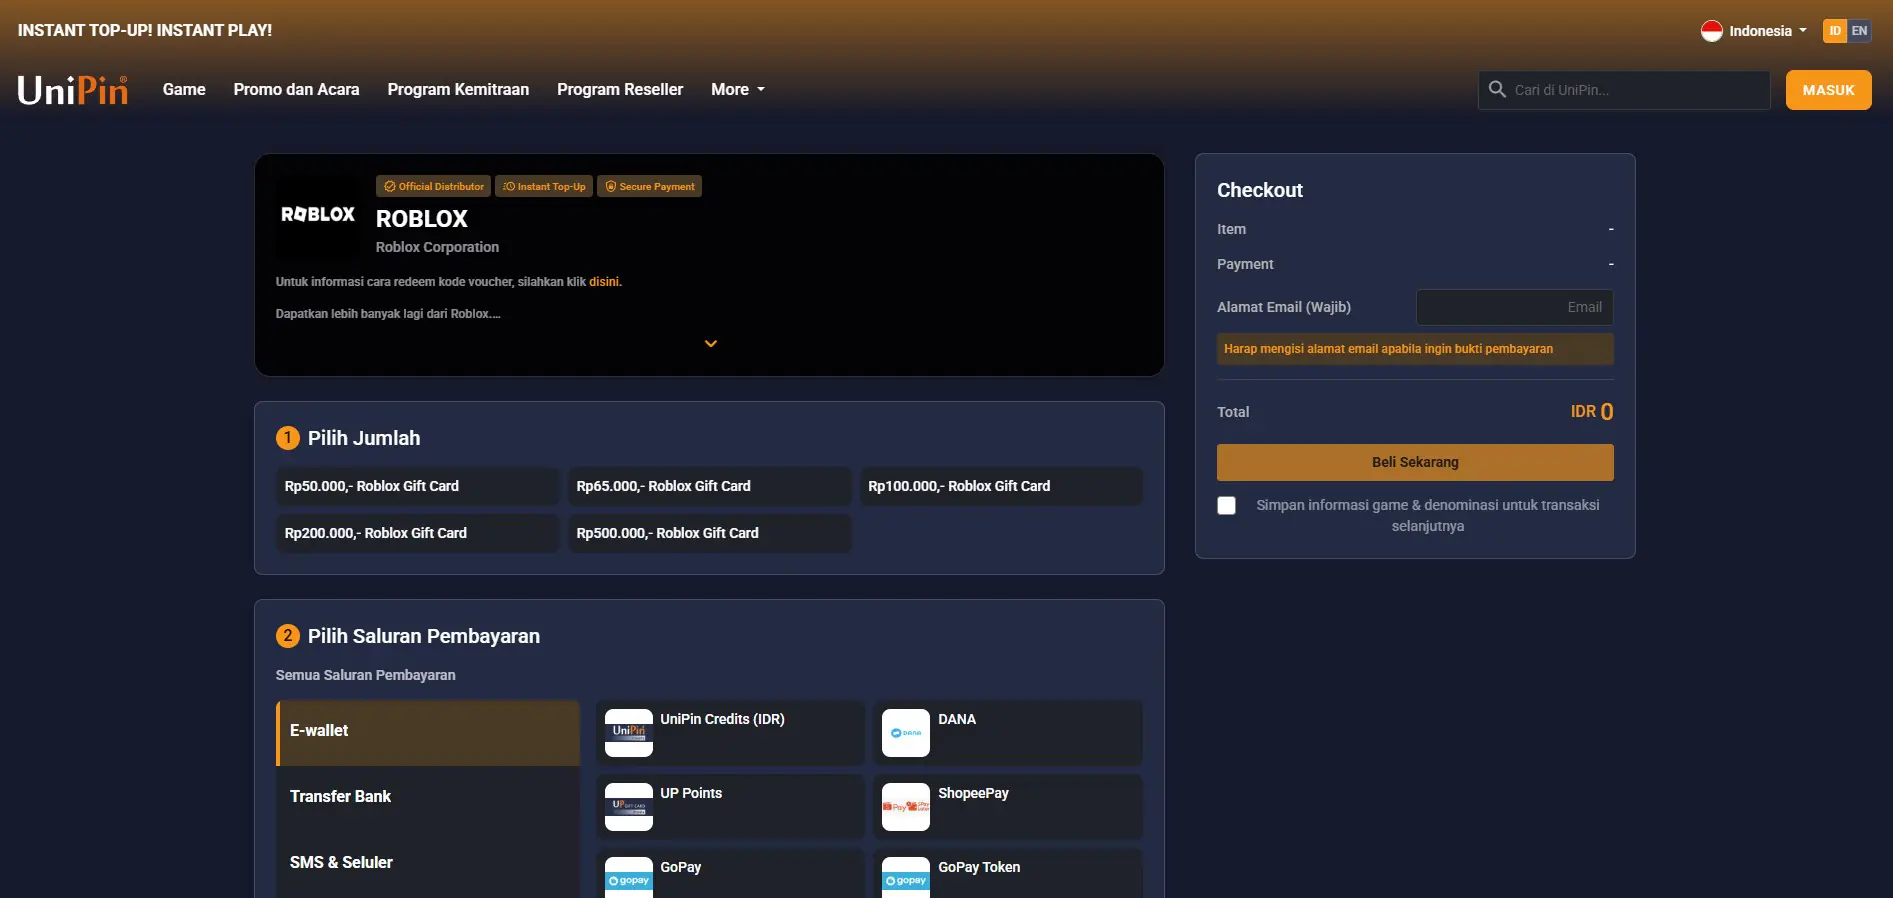
Task: Switch language to EN
Action: [1859, 31]
